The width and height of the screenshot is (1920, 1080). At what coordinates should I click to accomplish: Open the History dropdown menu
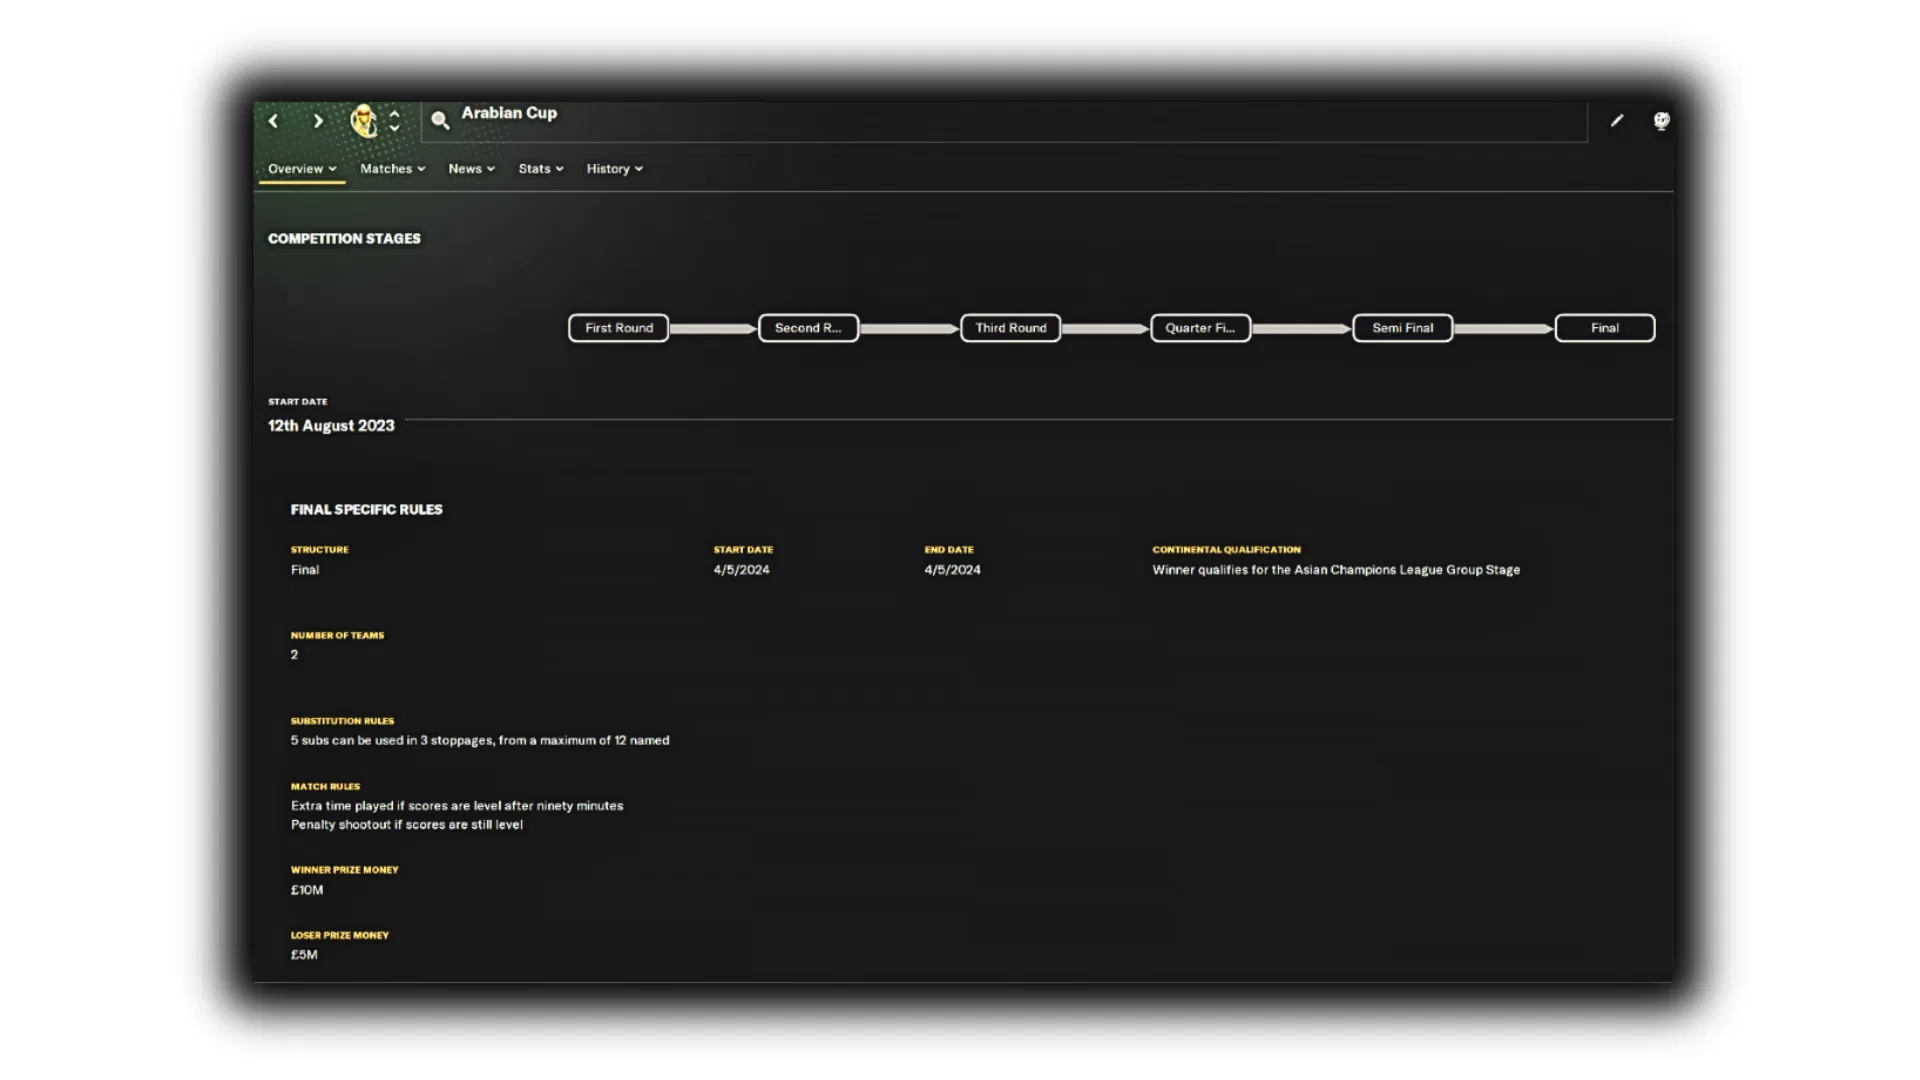pos(615,169)
